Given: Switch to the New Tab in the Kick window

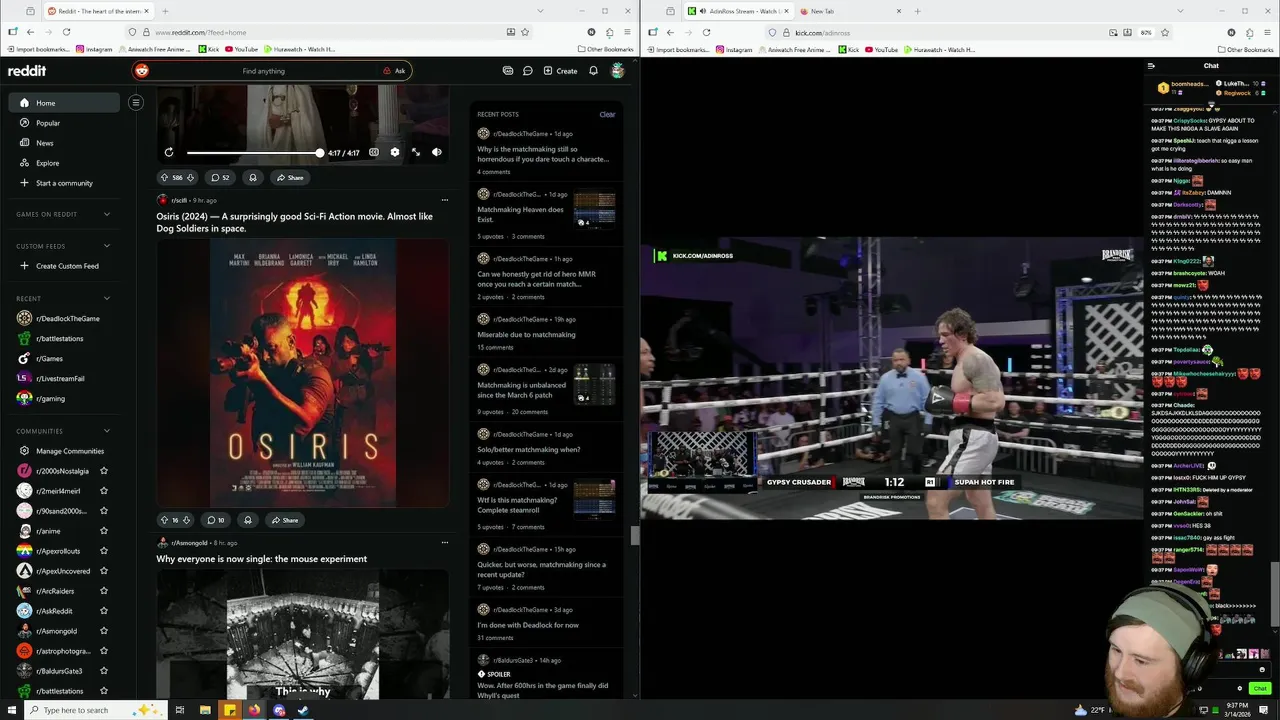Looking at the screenshot, I should [x=849, y=11].
